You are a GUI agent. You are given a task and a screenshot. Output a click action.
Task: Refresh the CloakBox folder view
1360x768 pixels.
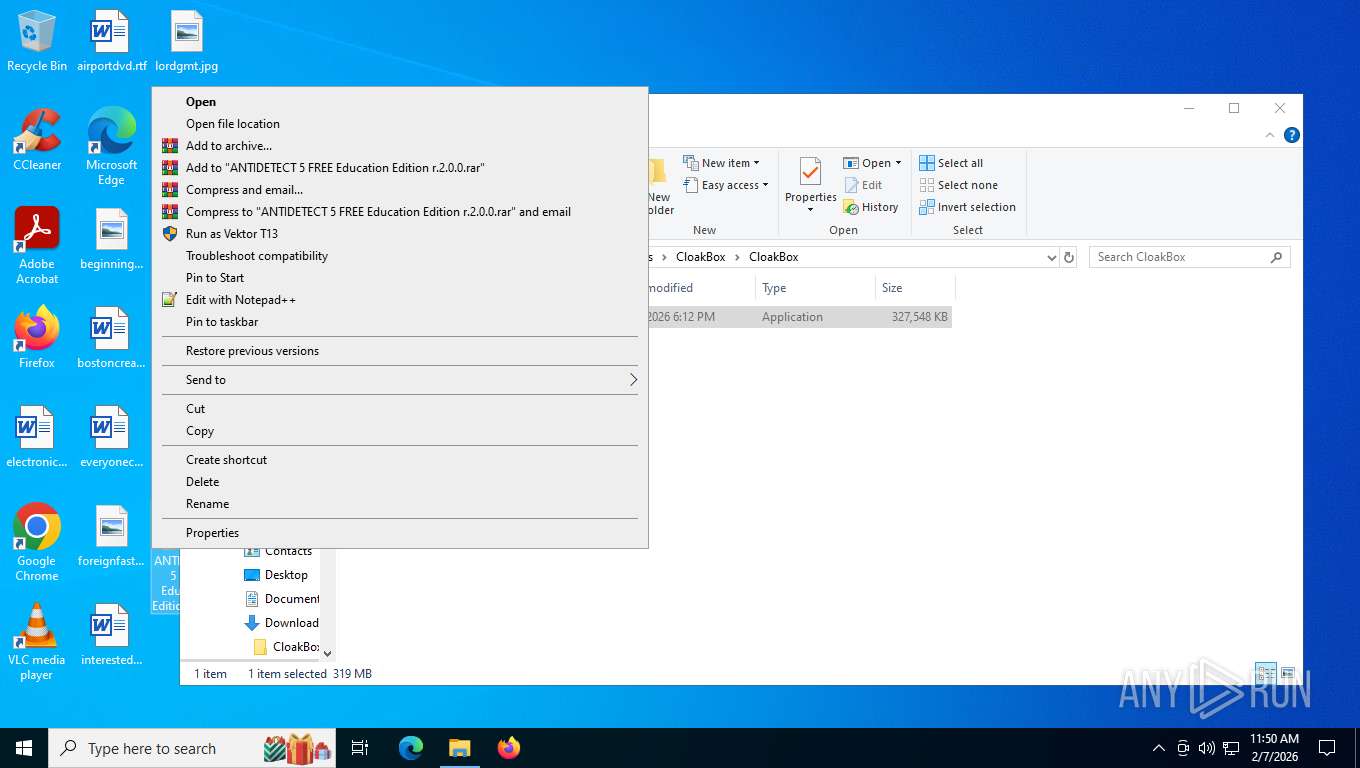click(1069, 257)
